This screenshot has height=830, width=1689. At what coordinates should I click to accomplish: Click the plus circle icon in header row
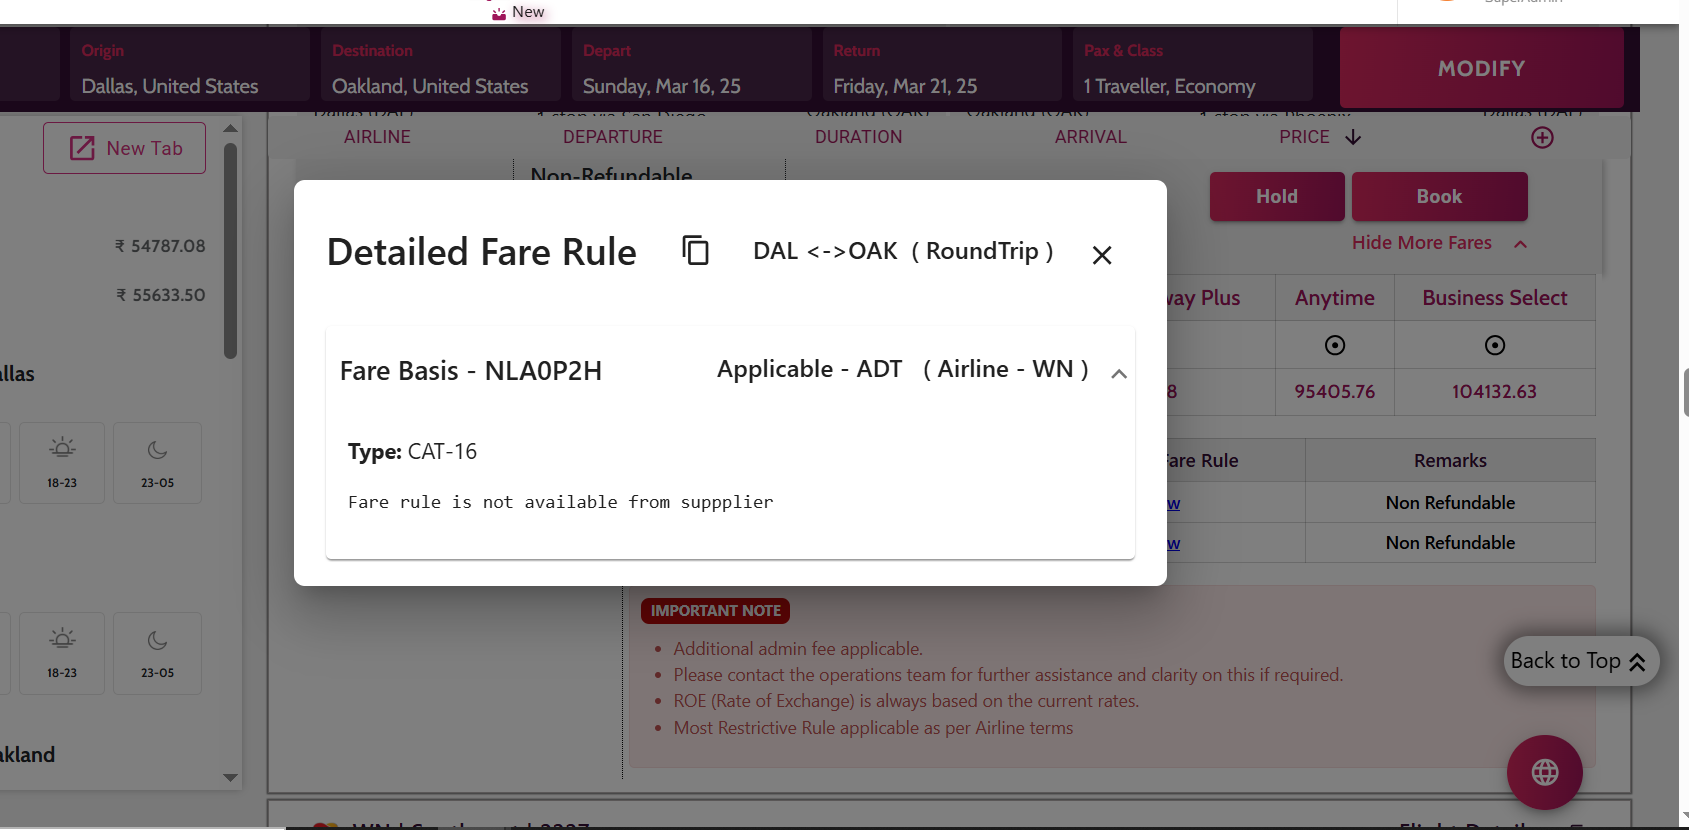pyautogui.click(x=1542, y=138)
